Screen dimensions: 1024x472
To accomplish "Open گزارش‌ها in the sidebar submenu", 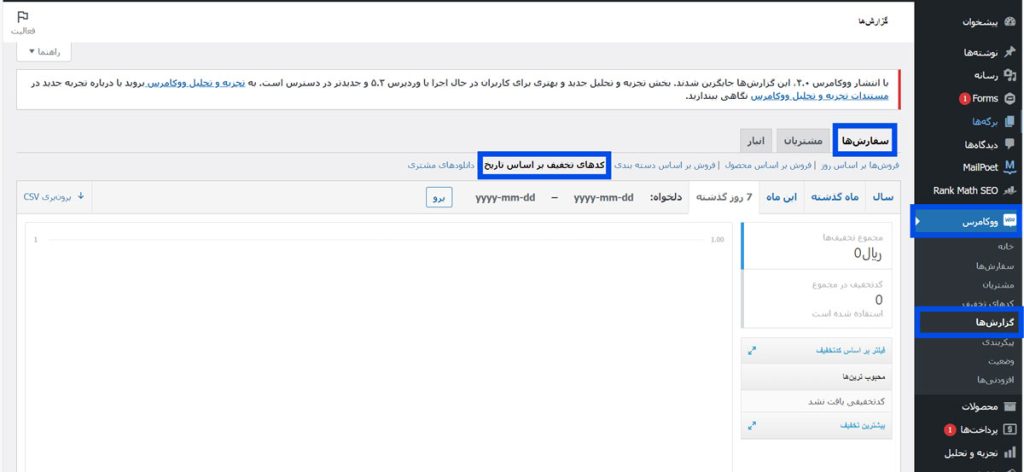I will tap(995, 323).
